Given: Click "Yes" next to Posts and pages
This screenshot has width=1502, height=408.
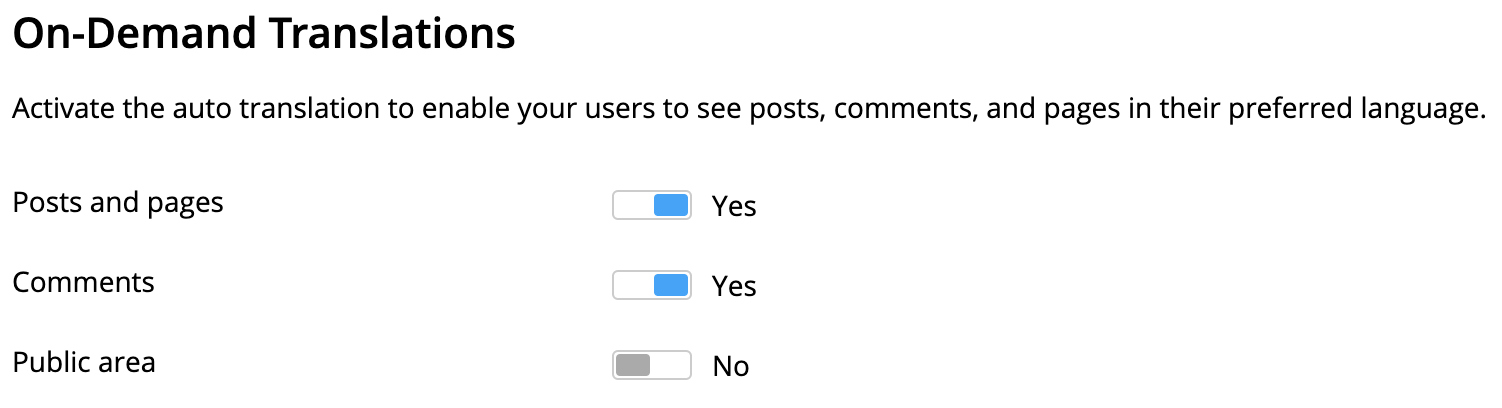Looking at the screenshot, I should pos(734,207).
